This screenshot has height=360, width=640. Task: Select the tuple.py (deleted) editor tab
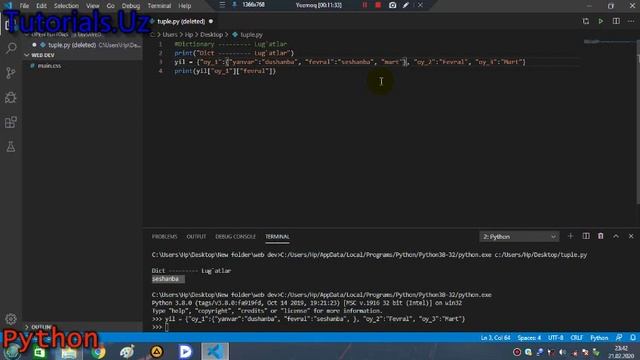181,21
